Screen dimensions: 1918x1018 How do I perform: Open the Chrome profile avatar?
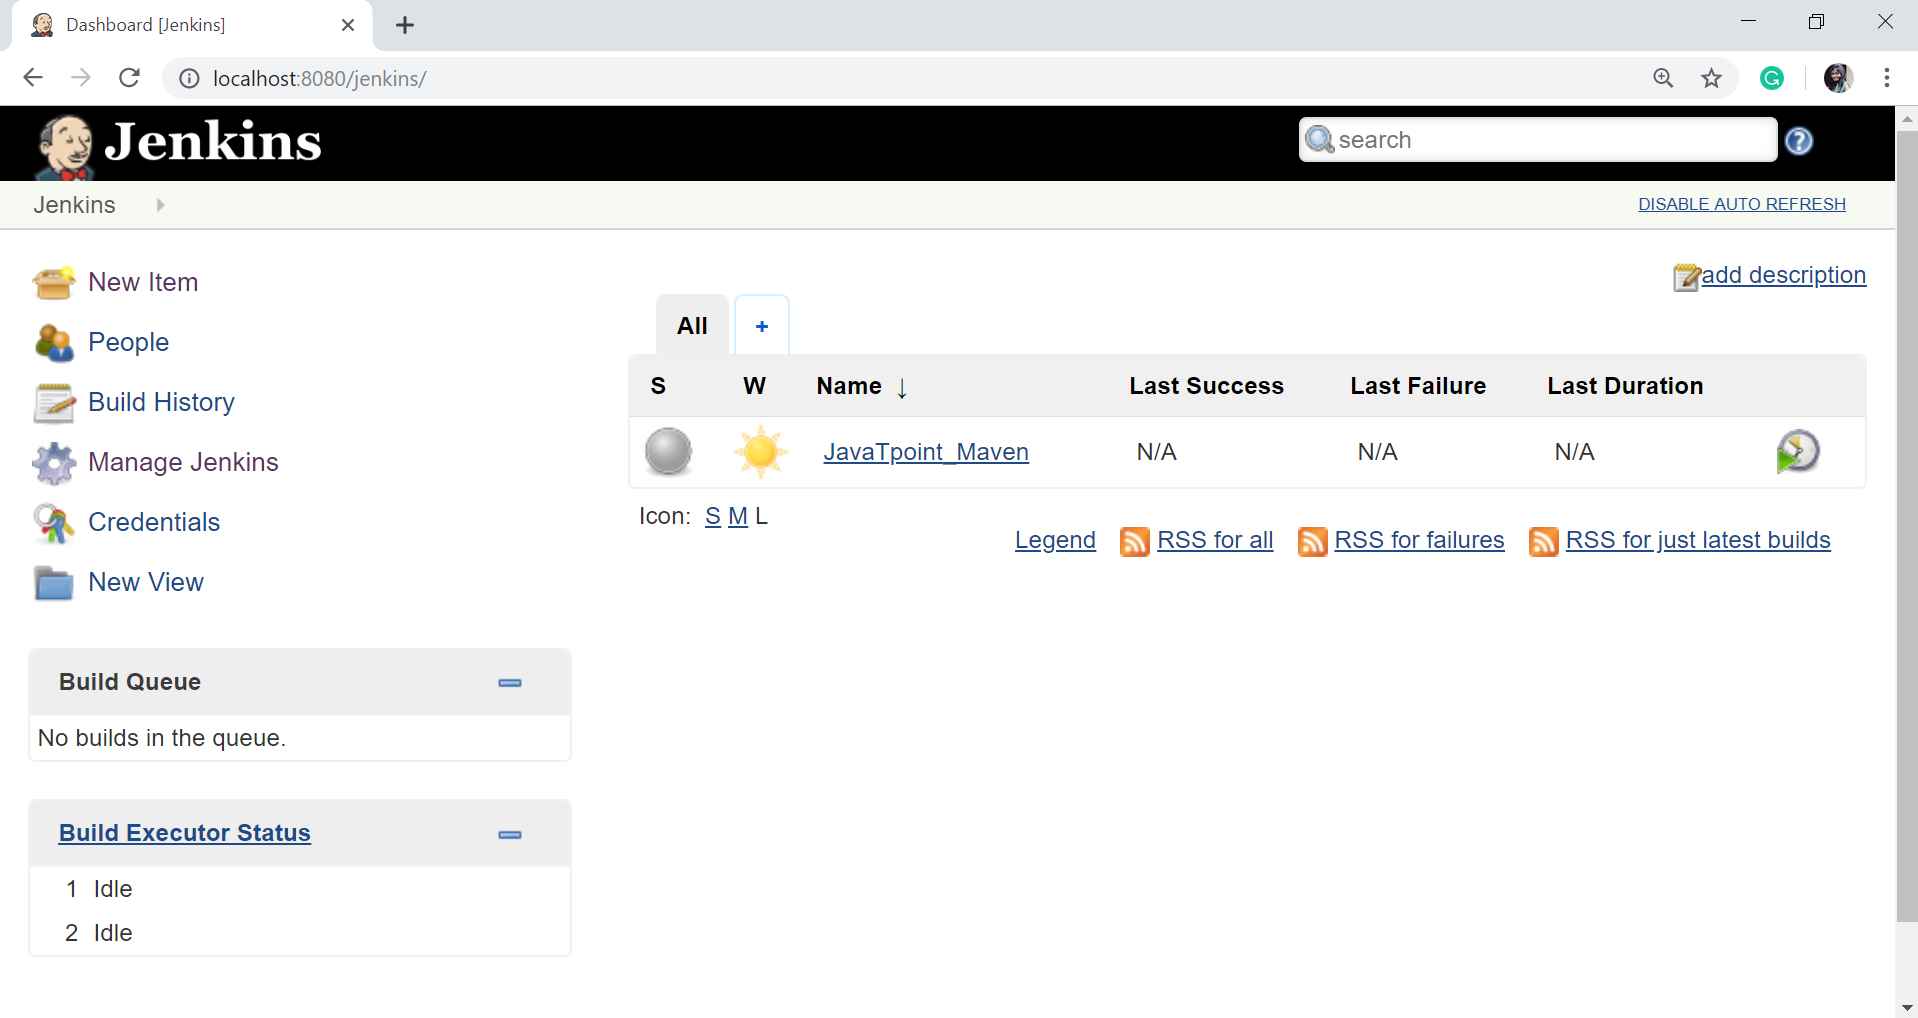1838,78
